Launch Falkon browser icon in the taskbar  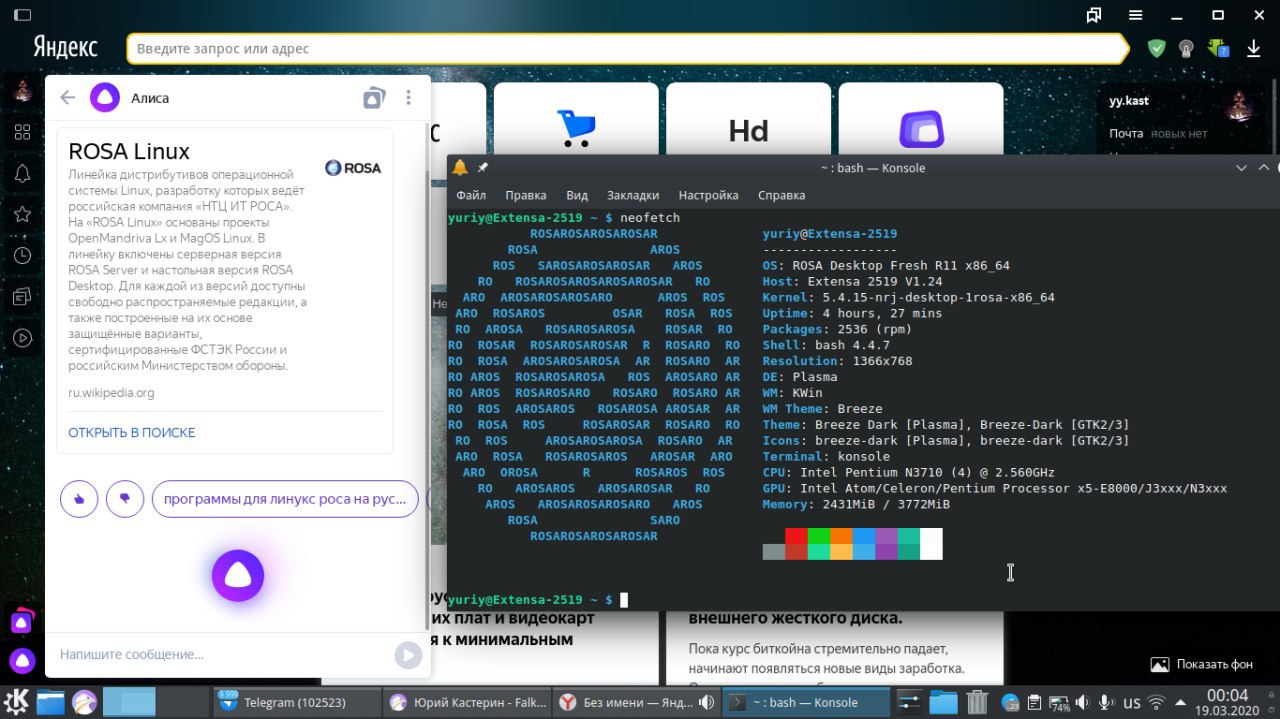point(84,701)
